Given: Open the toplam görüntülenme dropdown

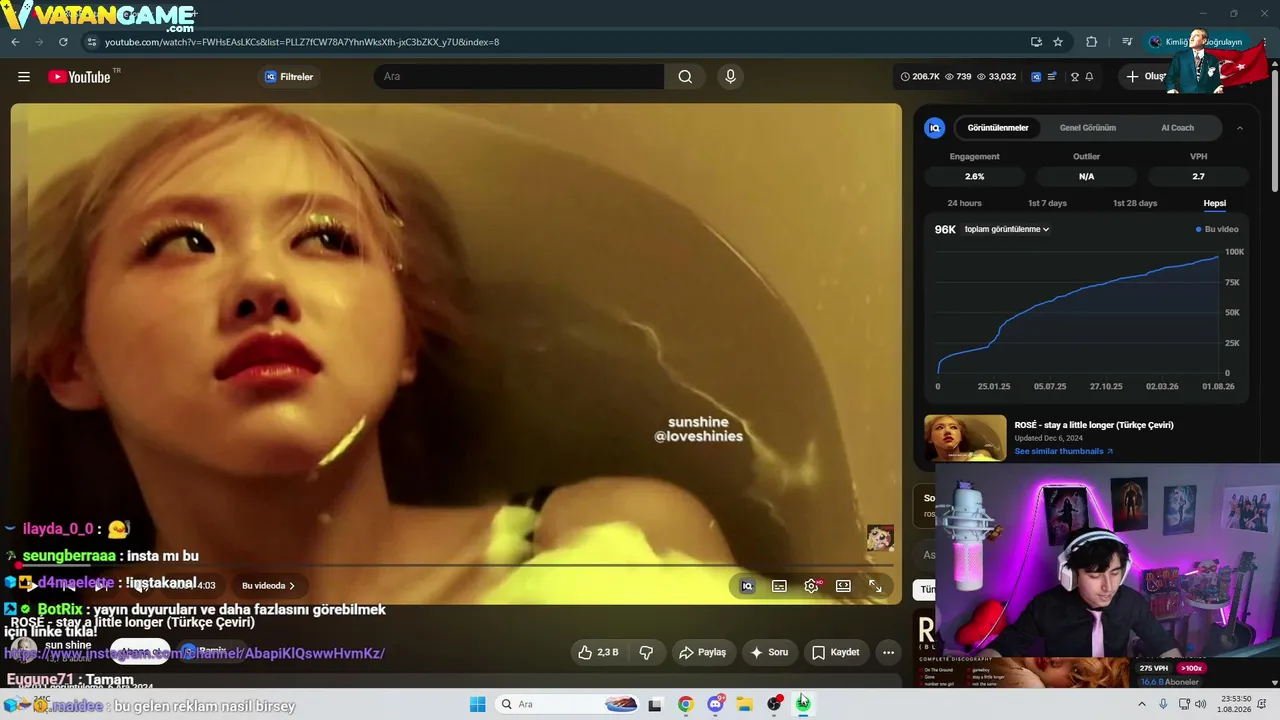Looking at the screenshot, I should [x=1007, y=229].
